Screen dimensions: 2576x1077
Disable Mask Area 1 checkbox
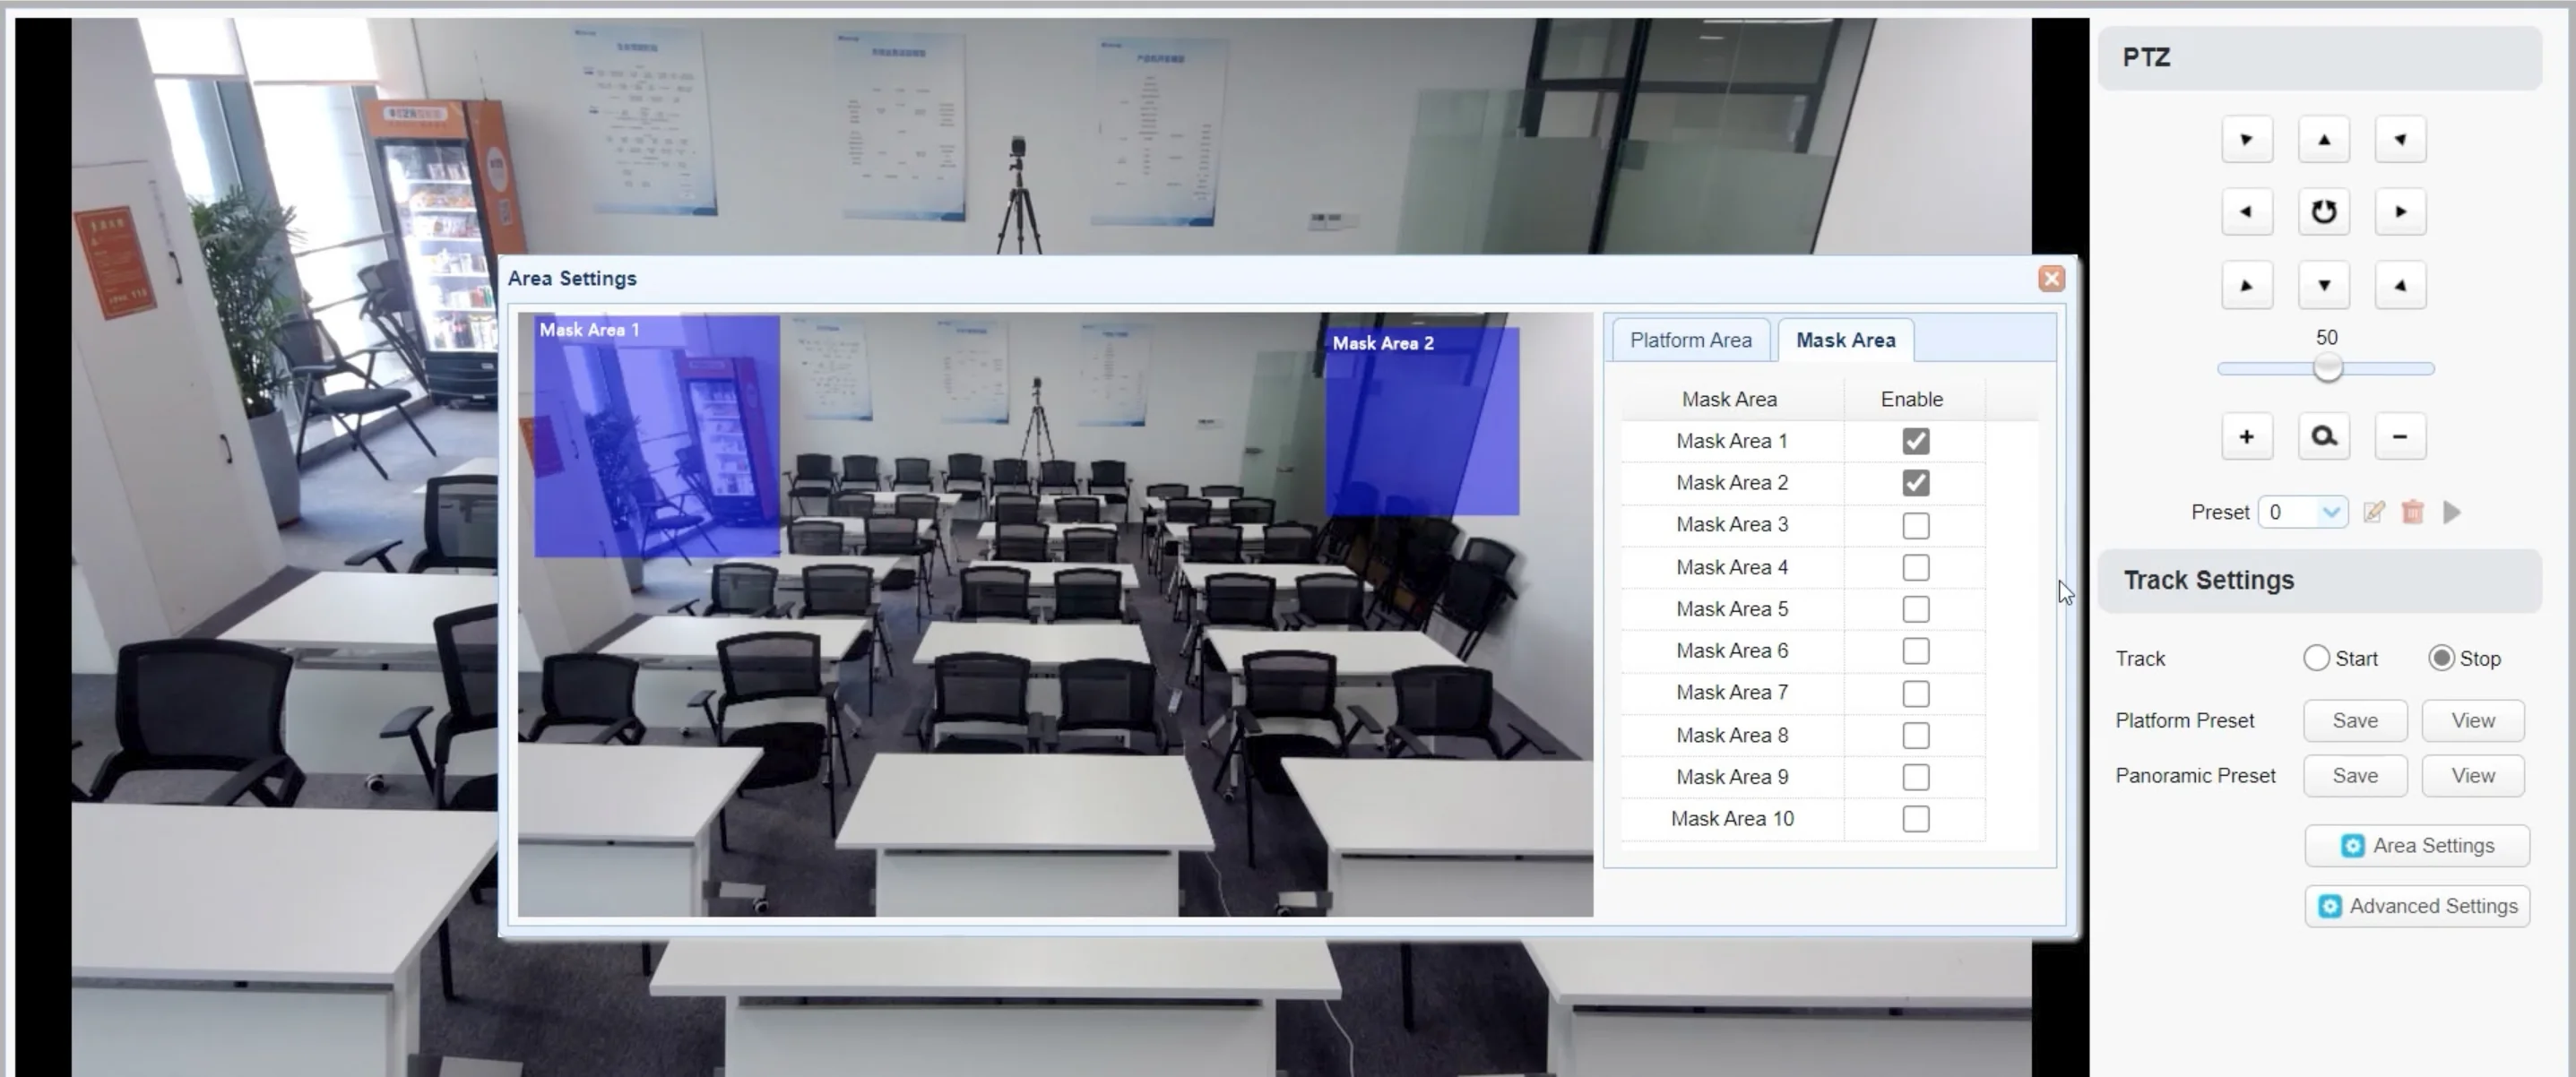tap(1915, 441)
